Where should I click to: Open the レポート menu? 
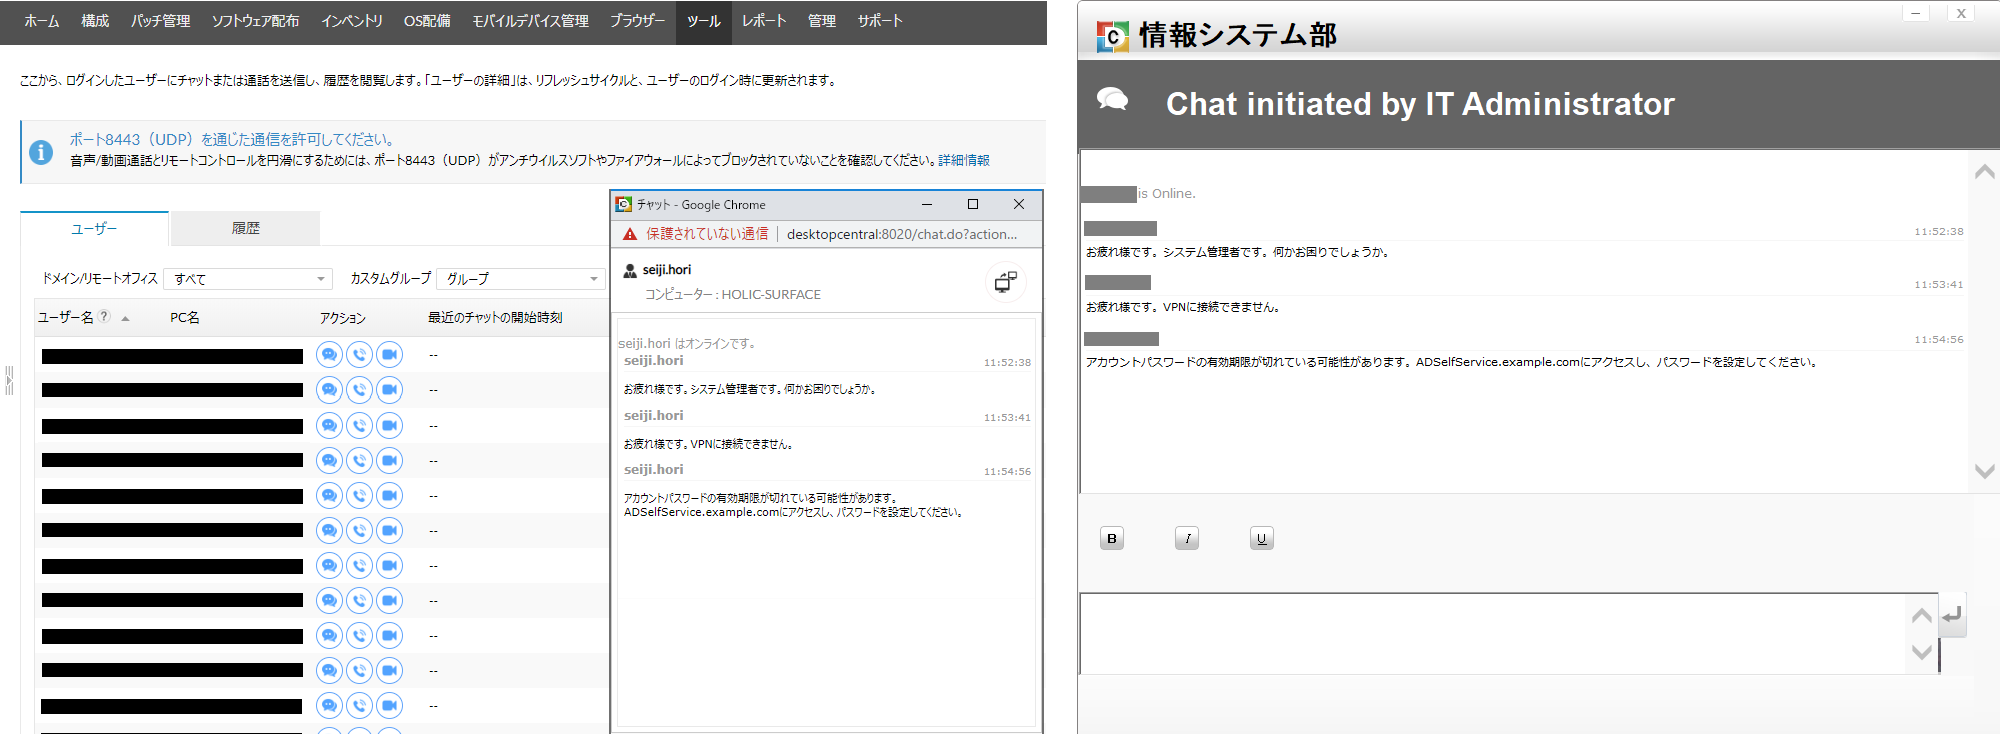tap(764, 21)
